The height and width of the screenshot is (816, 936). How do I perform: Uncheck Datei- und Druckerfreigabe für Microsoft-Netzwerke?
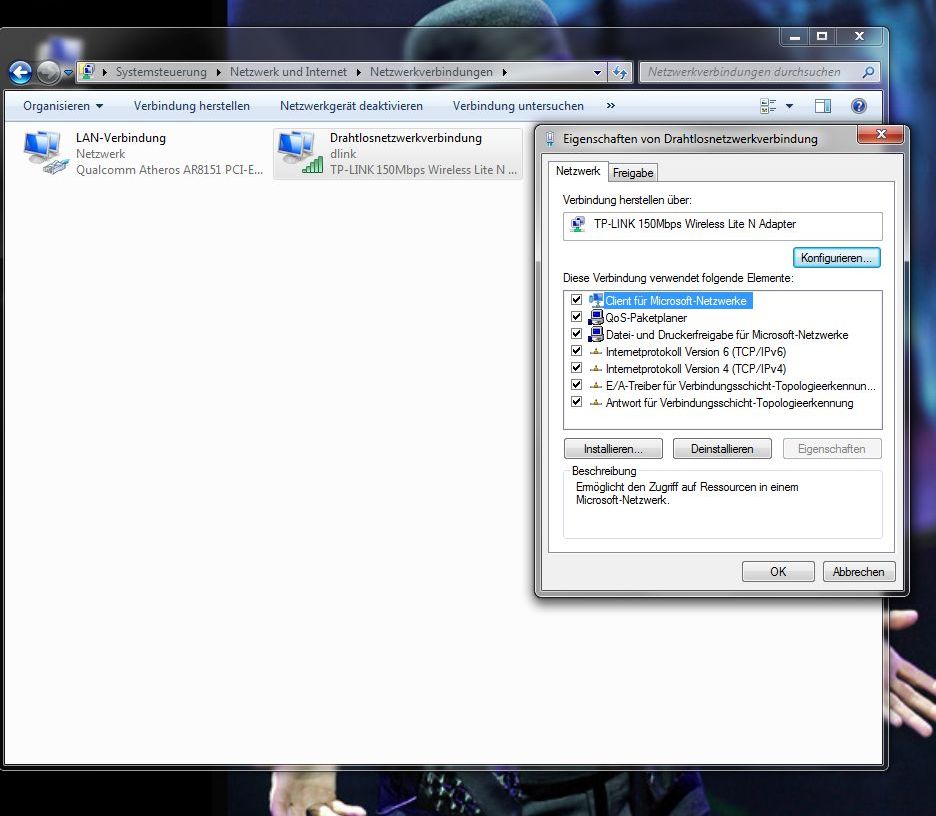(576, 334)
